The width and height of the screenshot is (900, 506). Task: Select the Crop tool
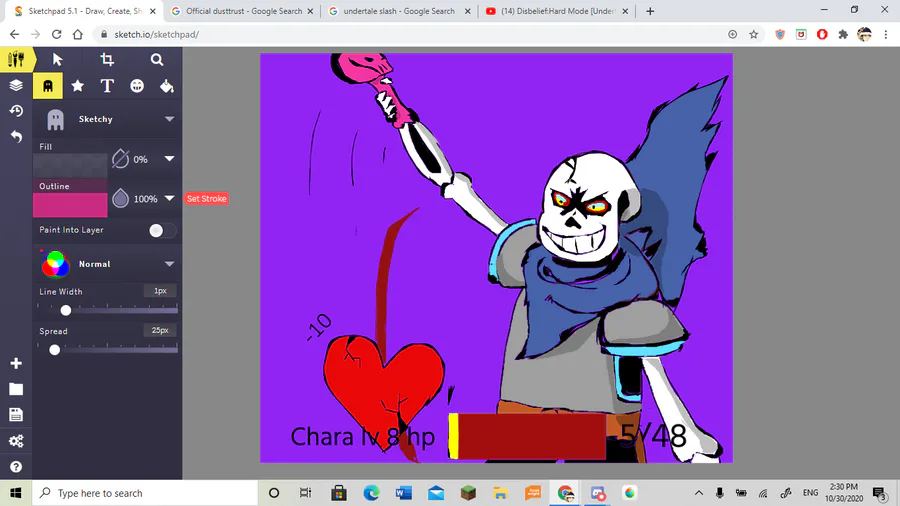[x=107, y=60]
